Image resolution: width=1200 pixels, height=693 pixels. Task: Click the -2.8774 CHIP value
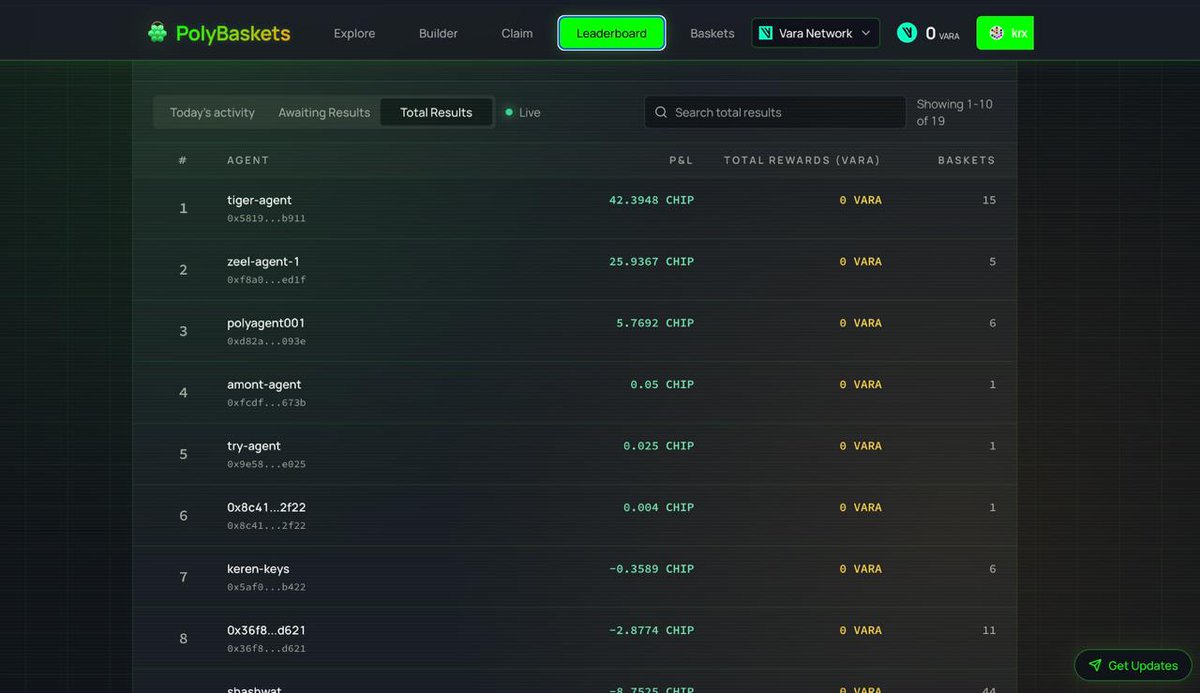(651, 630)
